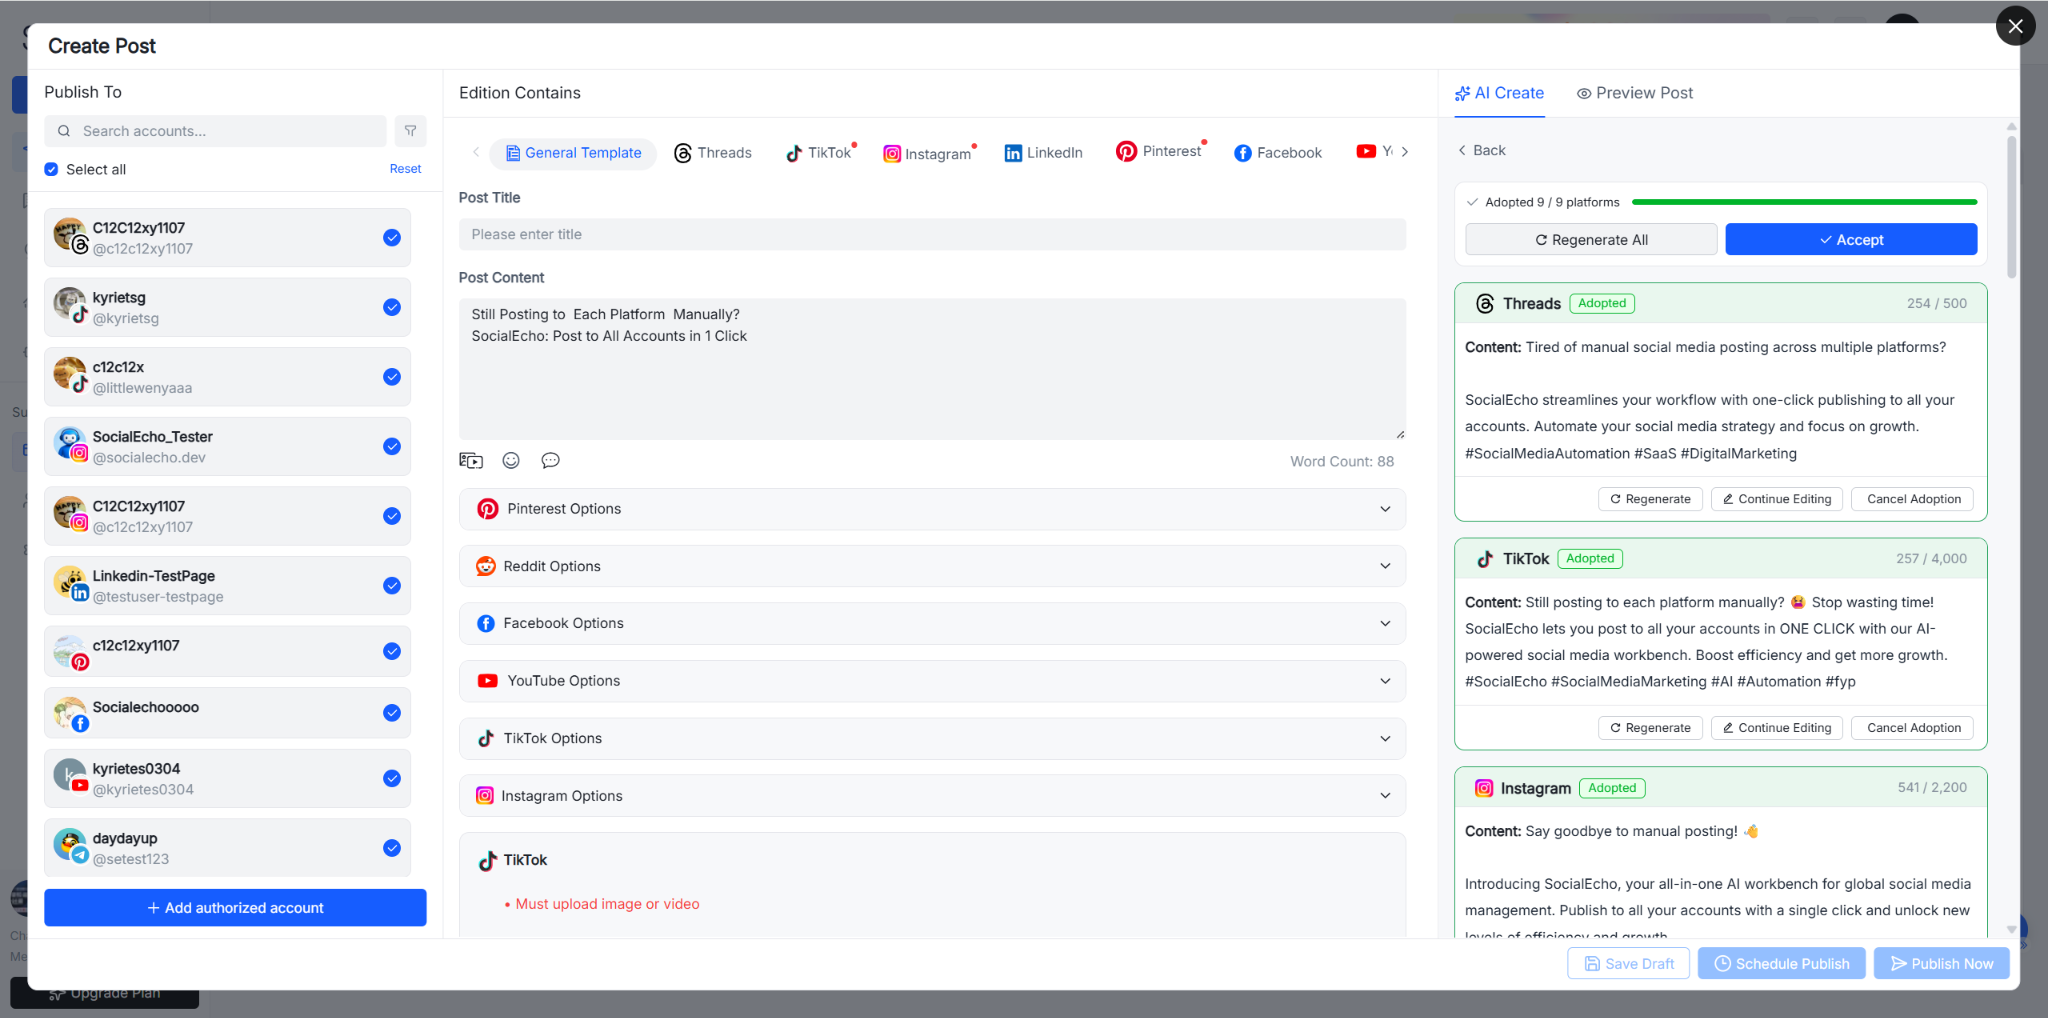Click the kyrietsg account avatar
Screen dimensions: 2048x1018
click(71, 305)
